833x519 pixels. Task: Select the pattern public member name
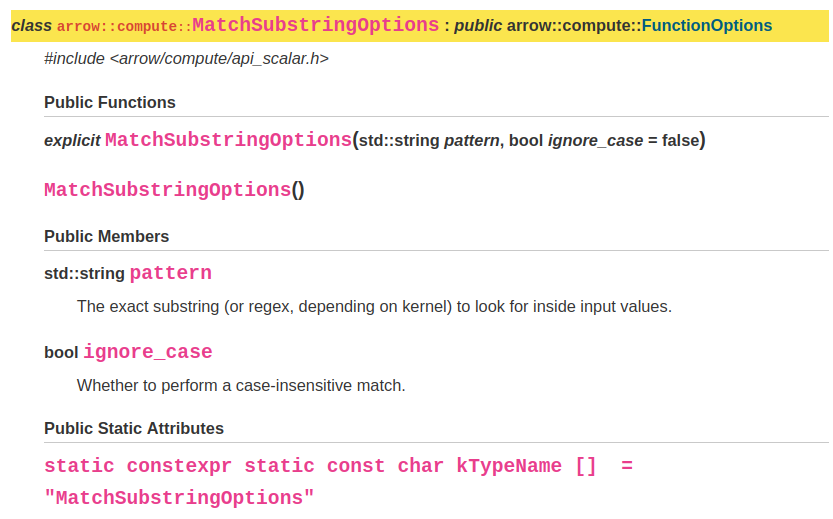170,273
